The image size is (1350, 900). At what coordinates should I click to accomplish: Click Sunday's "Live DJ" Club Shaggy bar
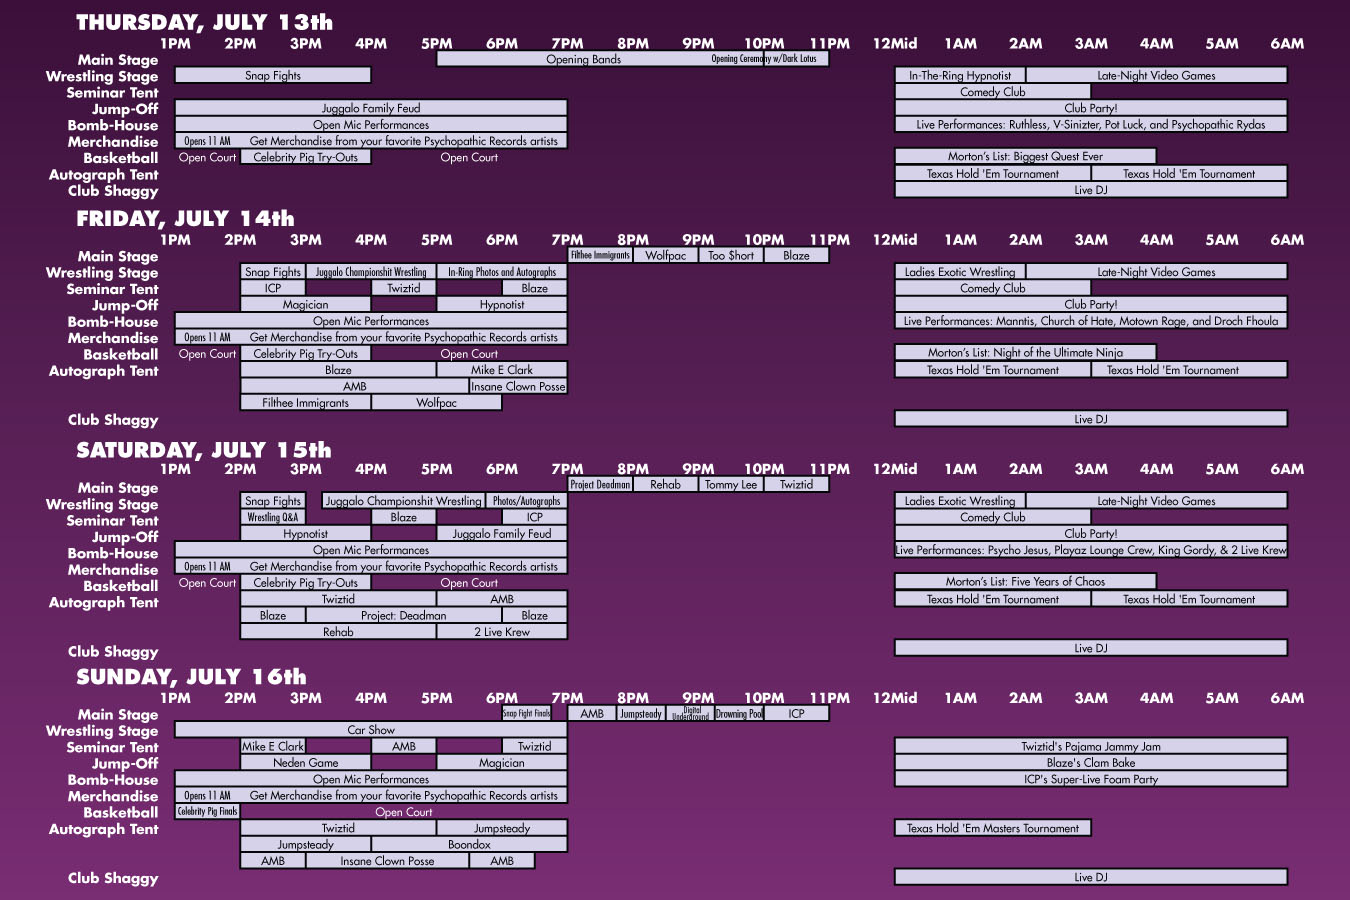click(1091, 877)
